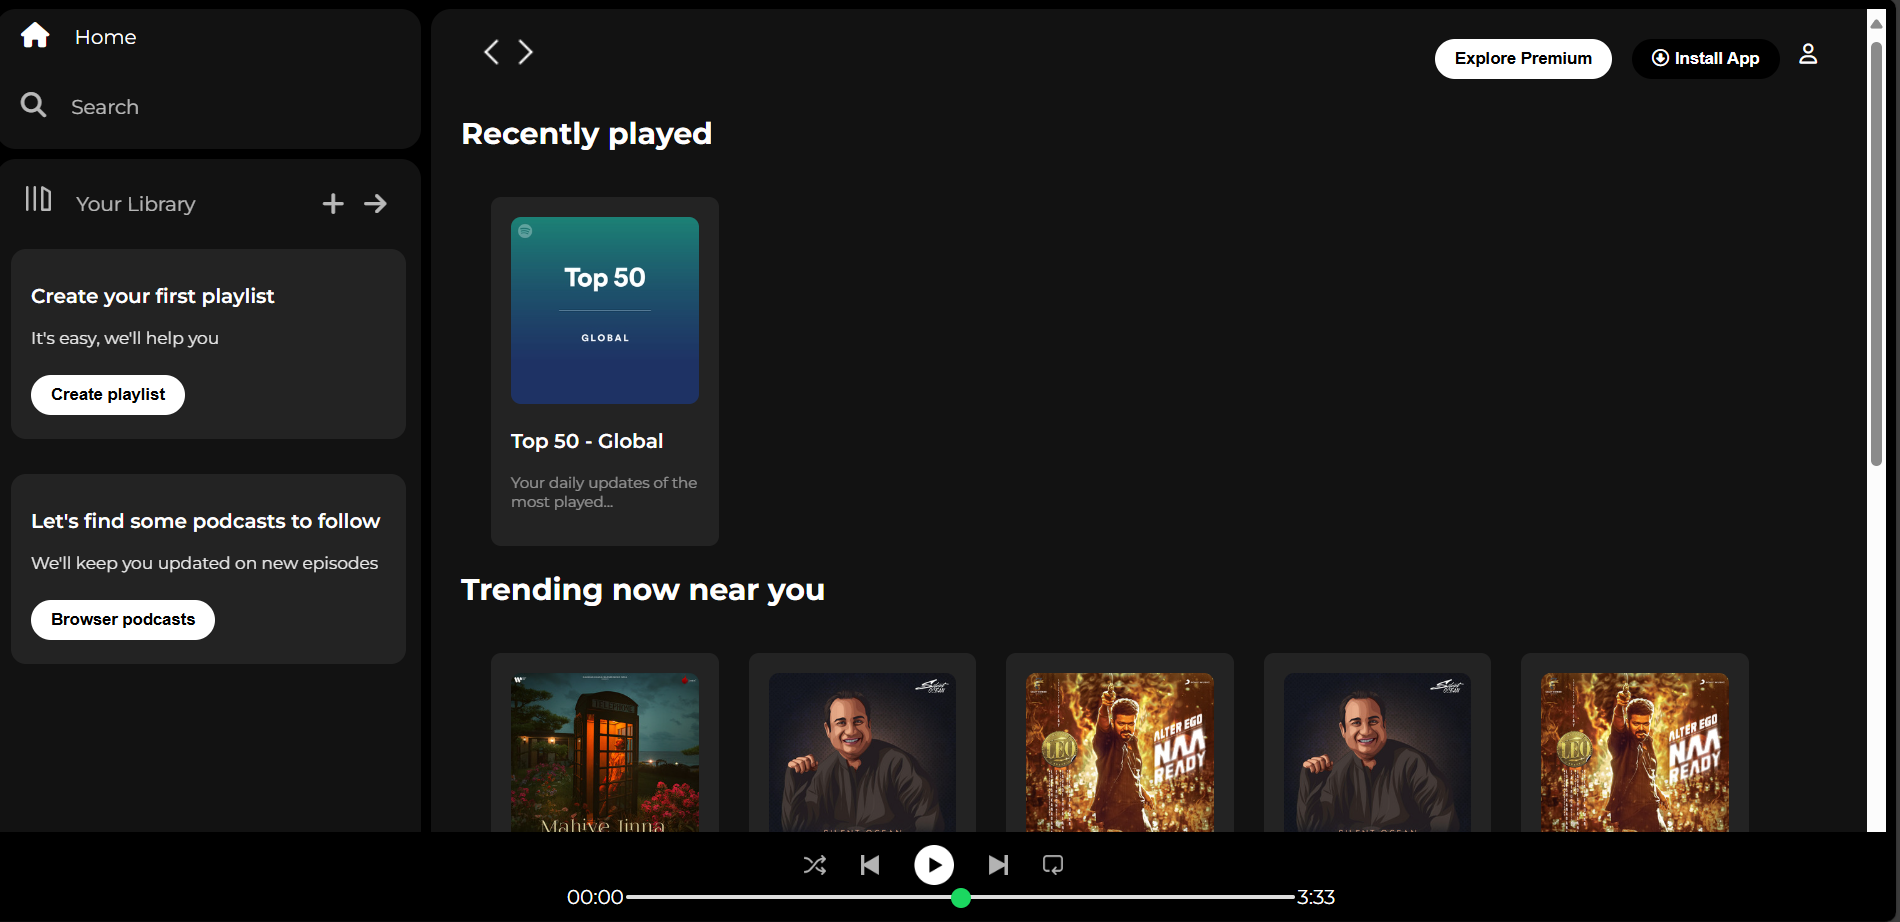Image resolution: width=1900 pixels, height=922 pixels.
Task: Click Explore Premium button
Action: tap(1523, 59)
